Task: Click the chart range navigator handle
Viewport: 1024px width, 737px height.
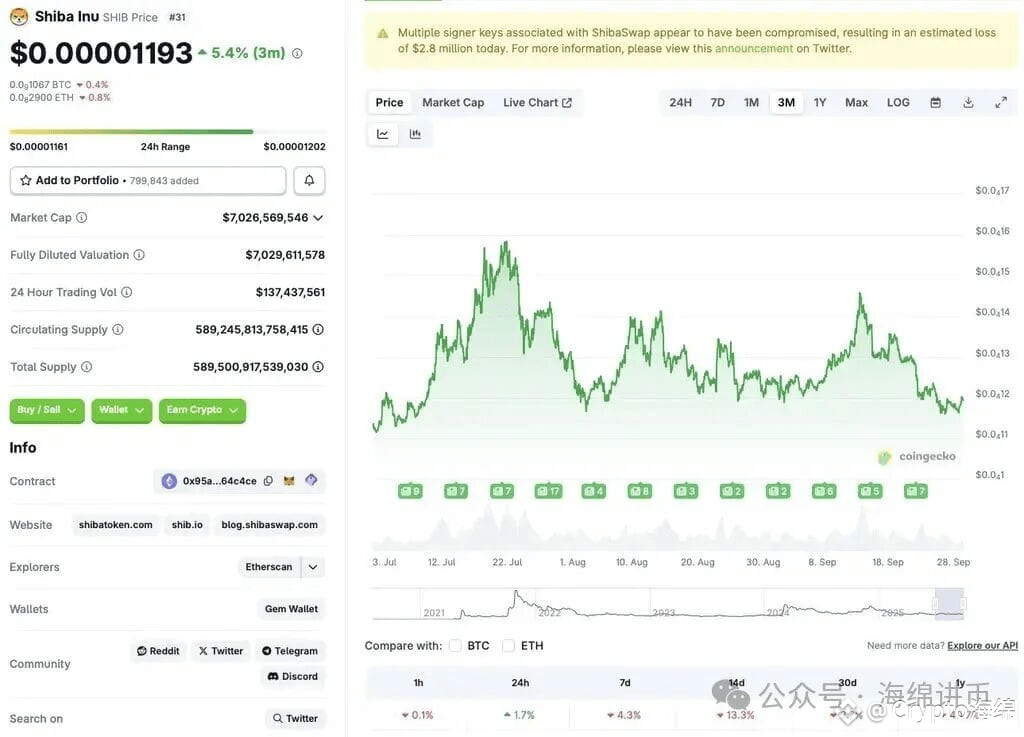Action: pos(949,603)
